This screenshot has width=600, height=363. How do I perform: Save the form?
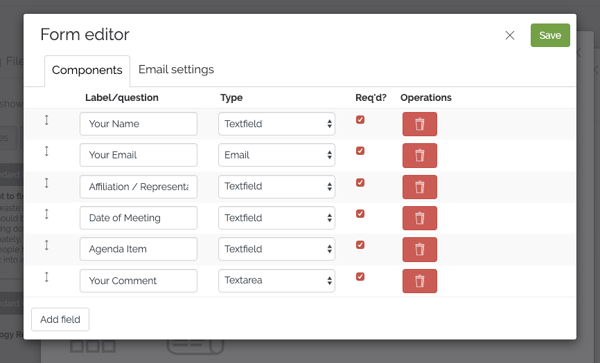pos(550,35)
